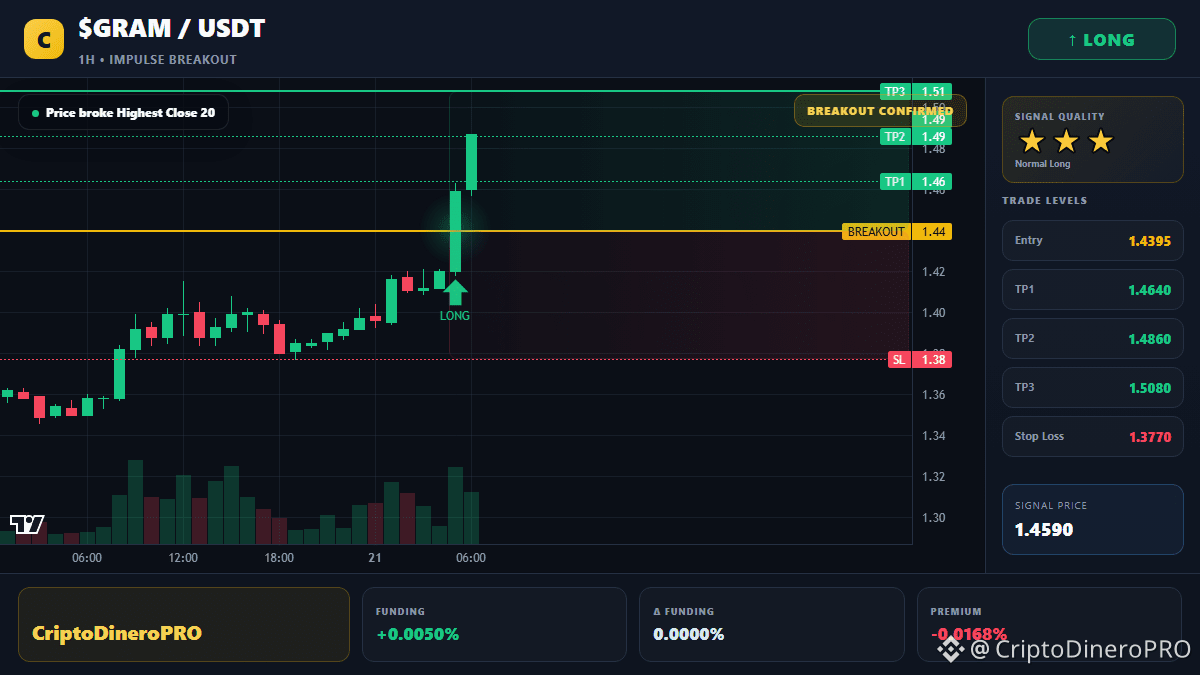Screen dimensions: 1200x675
Task: Click the Premium -0.0168% card
Action: (x=1049, y=625)
